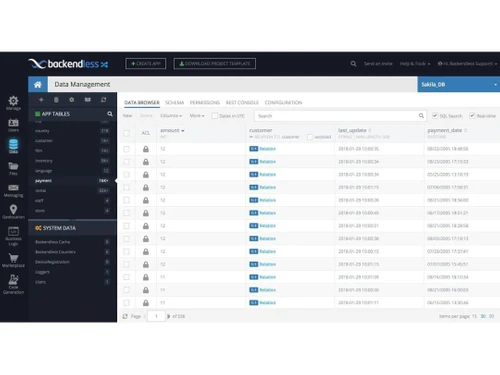Open the Geolocation pin section
This screenshot has height=375, width=500.
coord(13,212)
